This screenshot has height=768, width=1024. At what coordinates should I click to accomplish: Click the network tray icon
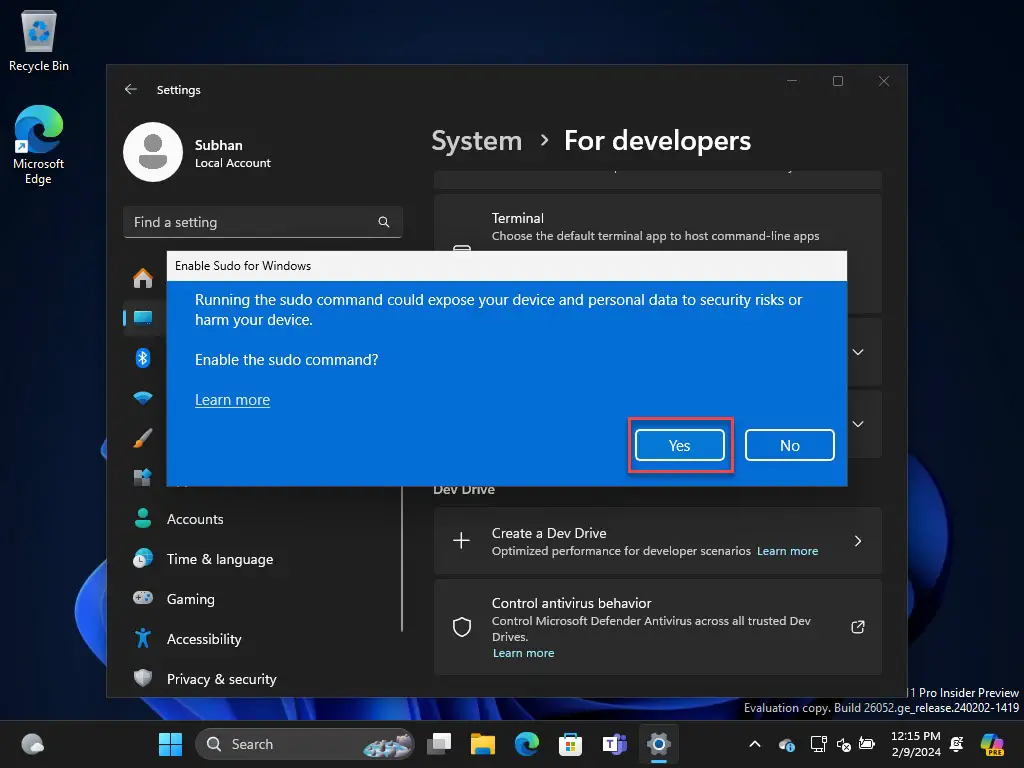tap(818, 744)
